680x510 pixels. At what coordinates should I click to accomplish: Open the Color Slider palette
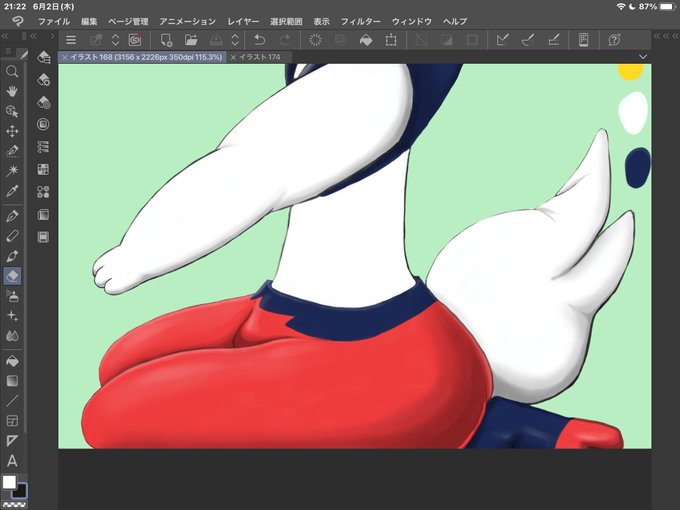click(x=43, y=147)
